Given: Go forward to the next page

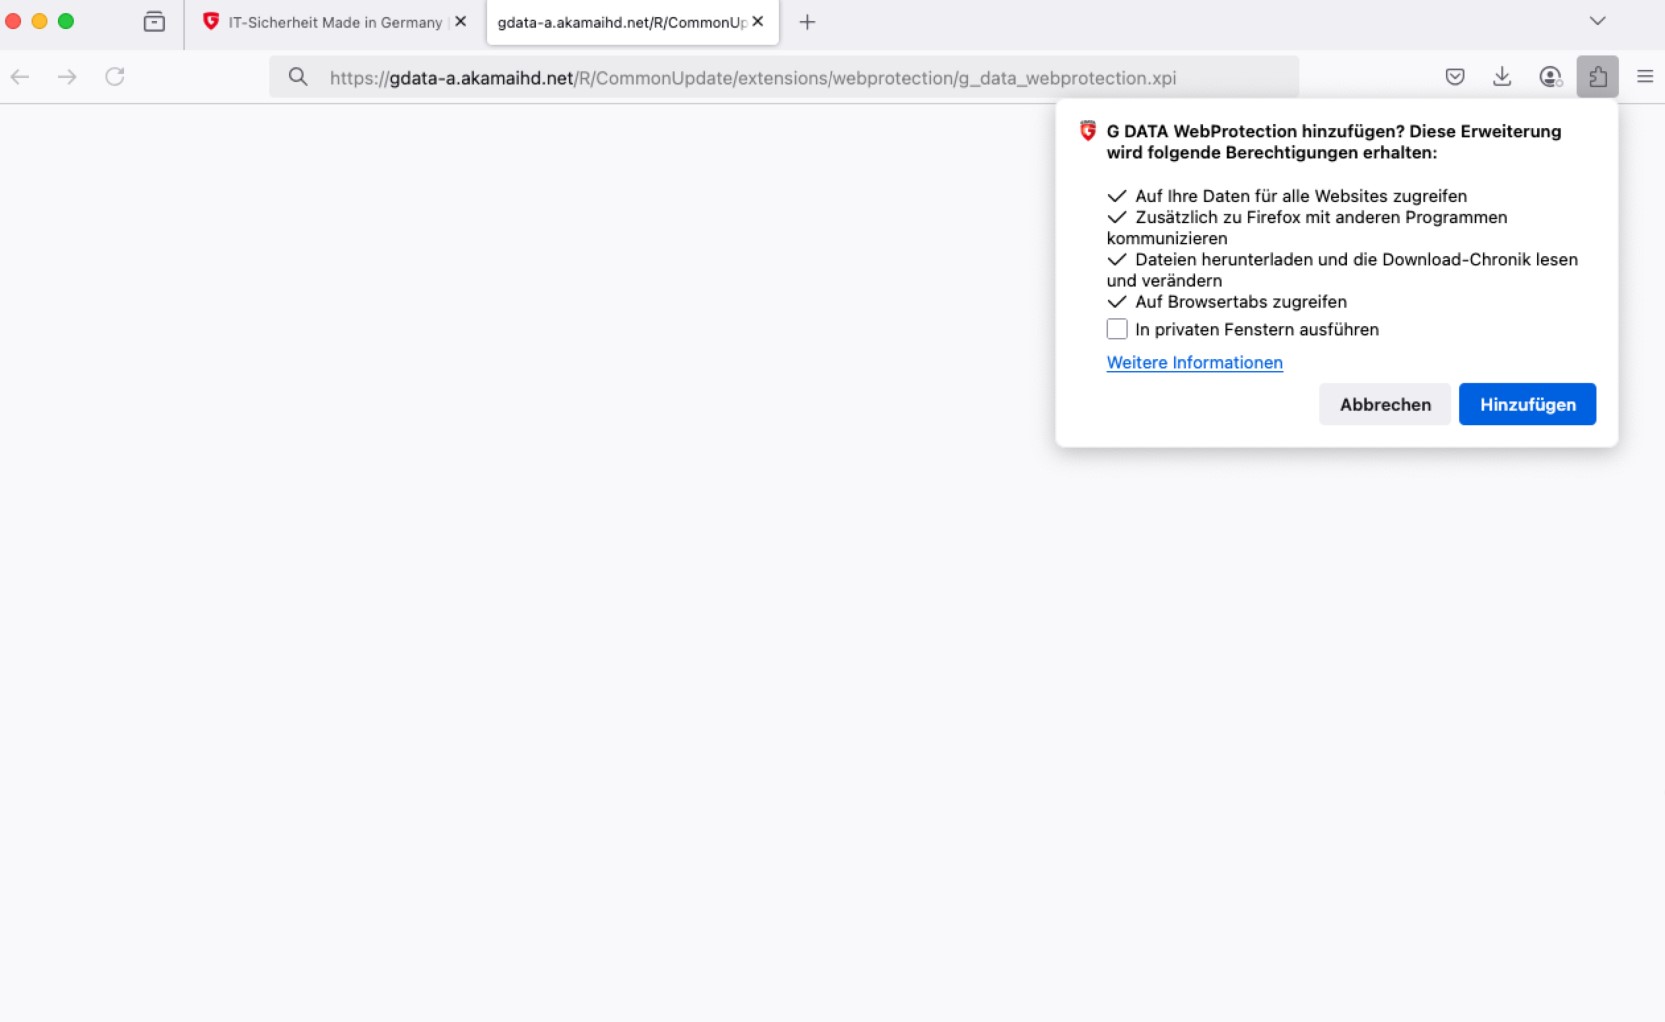Looking at the screenshot, I should (67, 77).
